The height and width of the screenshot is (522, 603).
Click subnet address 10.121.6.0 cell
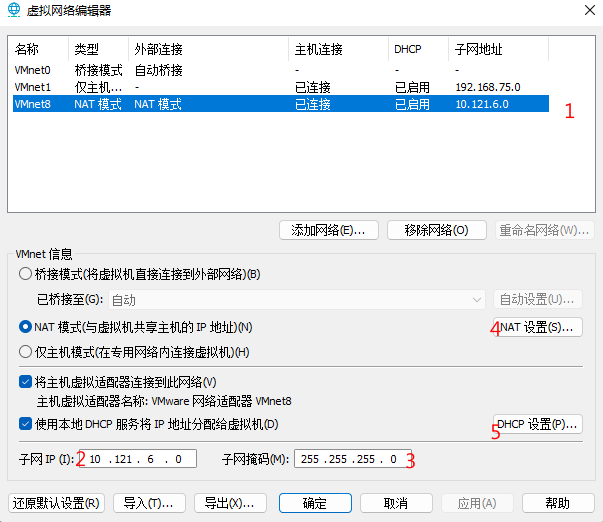482,104
